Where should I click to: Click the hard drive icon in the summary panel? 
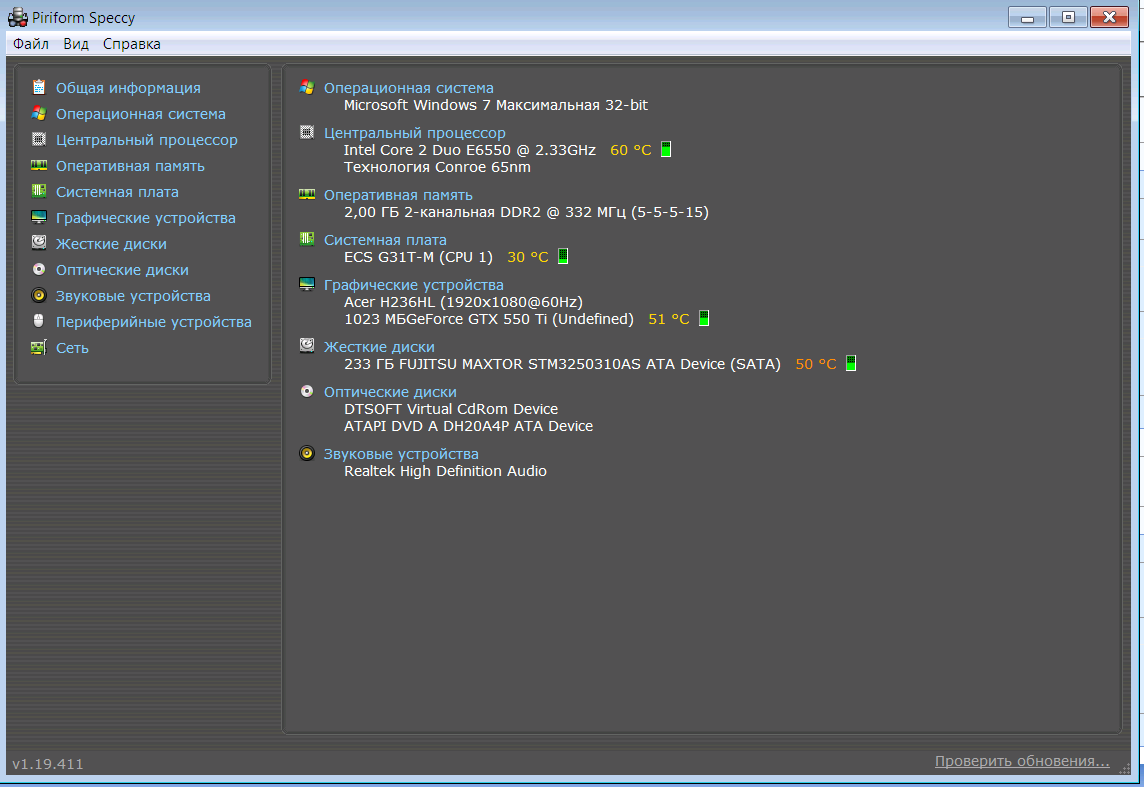tap(307, 346)
